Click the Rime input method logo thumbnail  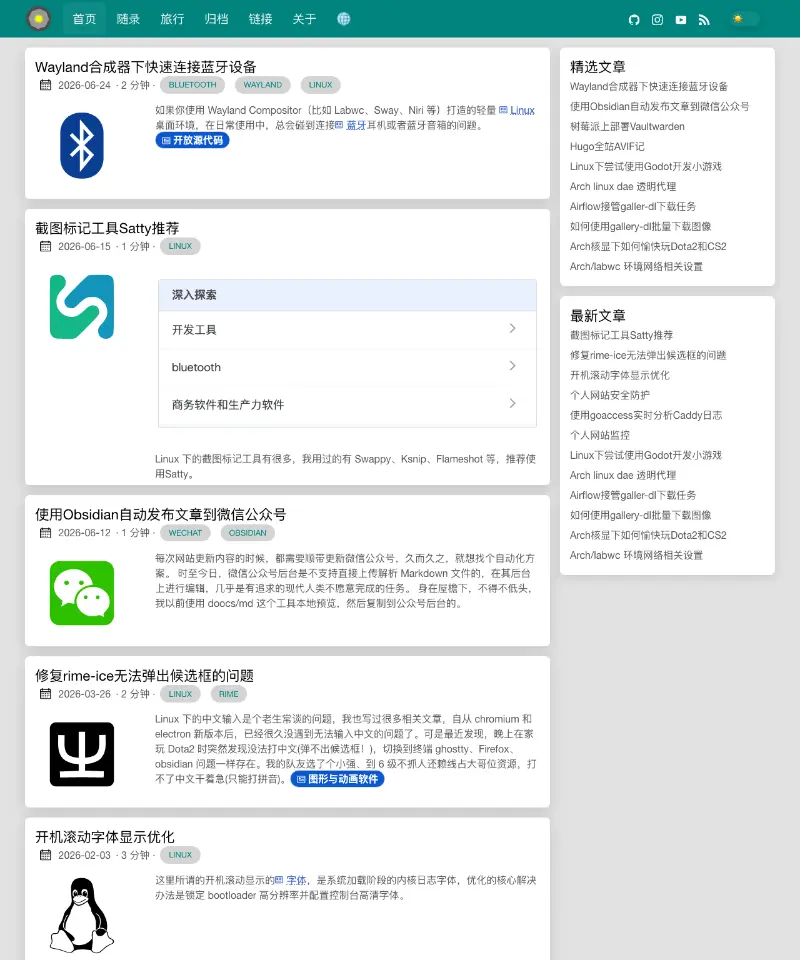[82, 754]
